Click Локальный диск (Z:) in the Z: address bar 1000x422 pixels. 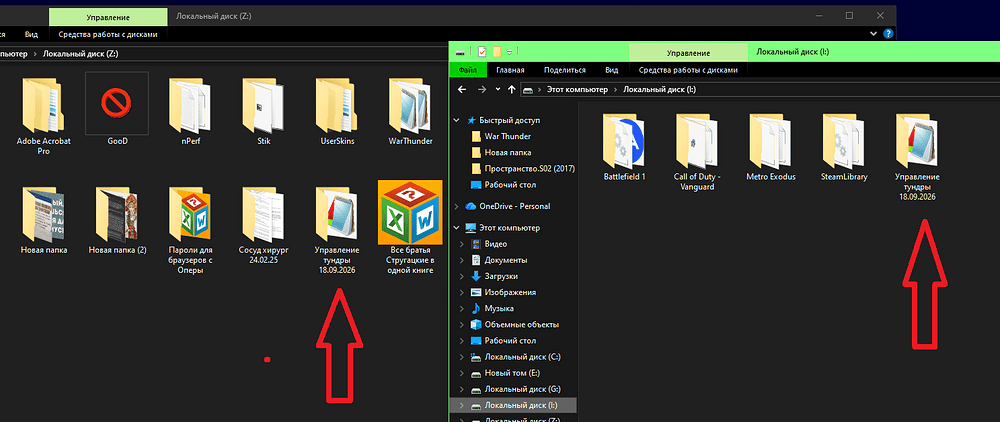click(80, 54)
